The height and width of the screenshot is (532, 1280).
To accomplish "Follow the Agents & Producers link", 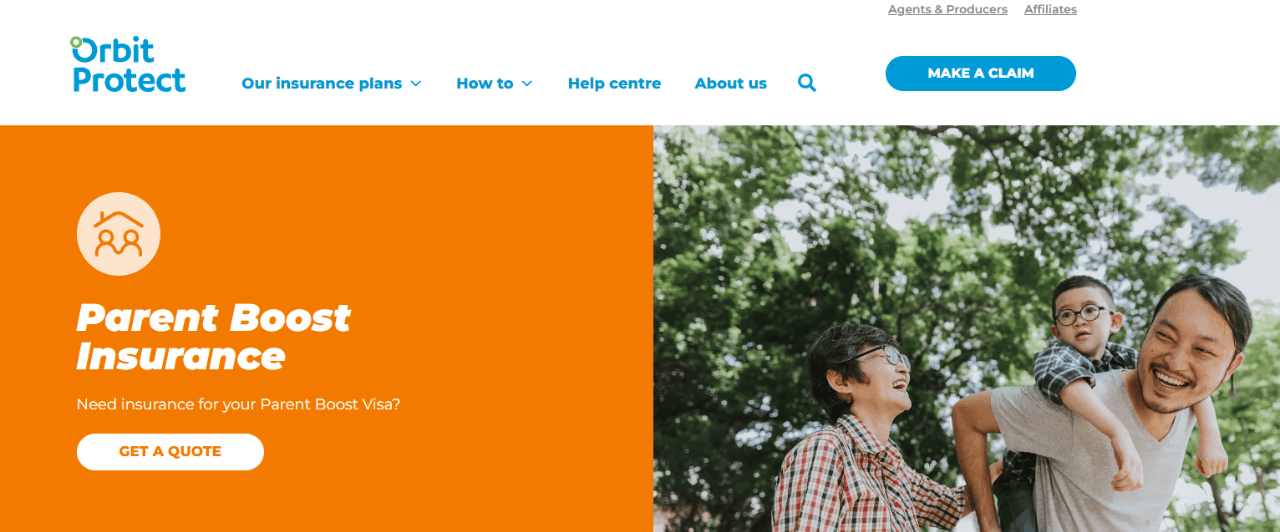I will click(948, 9).
